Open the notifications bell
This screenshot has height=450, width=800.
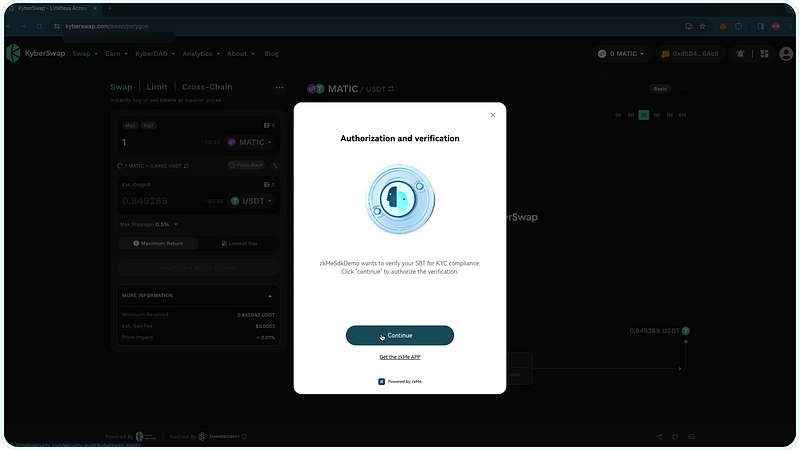coord(740,54)
